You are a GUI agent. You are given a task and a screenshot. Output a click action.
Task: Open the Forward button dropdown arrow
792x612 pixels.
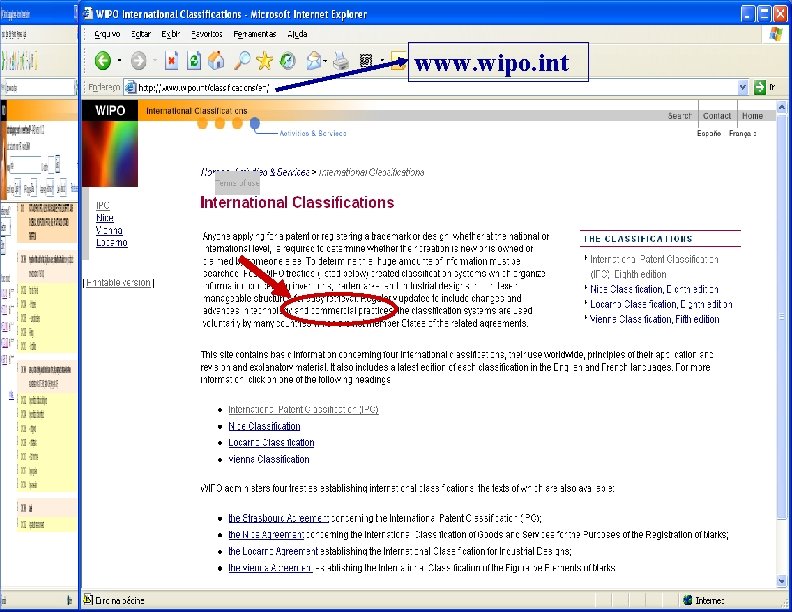click(x=155, y=61)
